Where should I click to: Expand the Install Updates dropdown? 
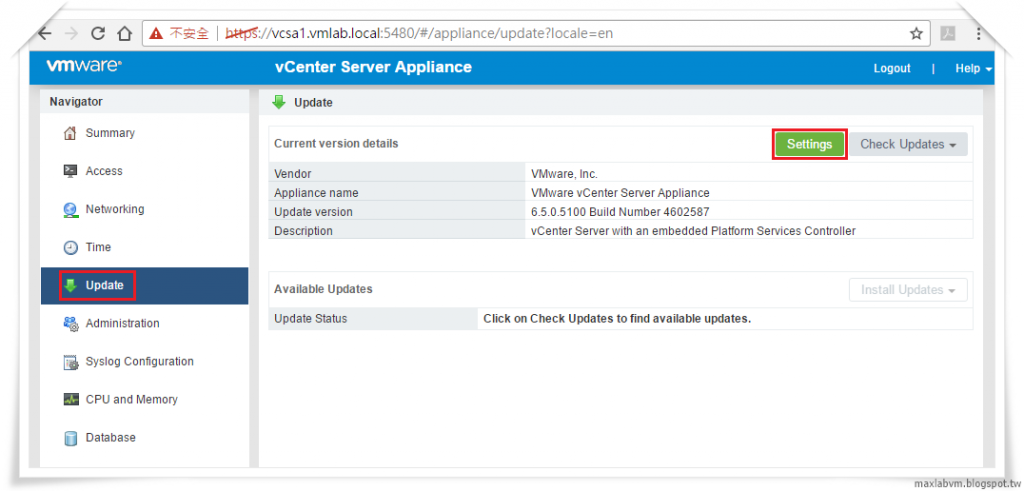click(908, 290)
